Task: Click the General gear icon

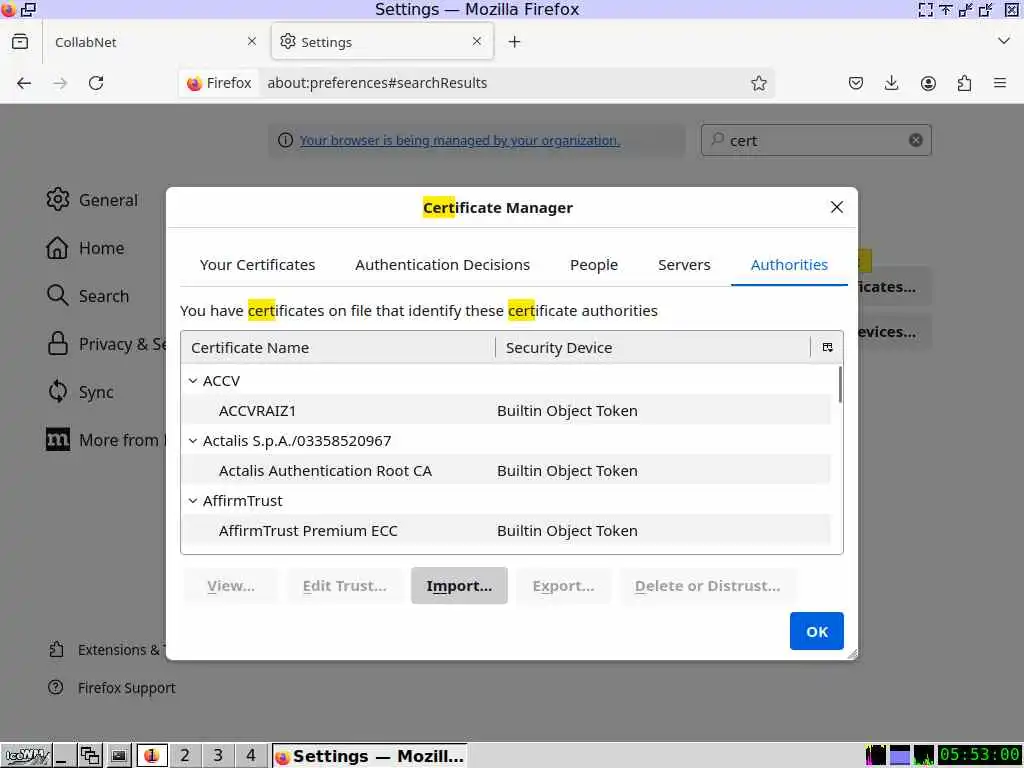Action: click(57, 199)
